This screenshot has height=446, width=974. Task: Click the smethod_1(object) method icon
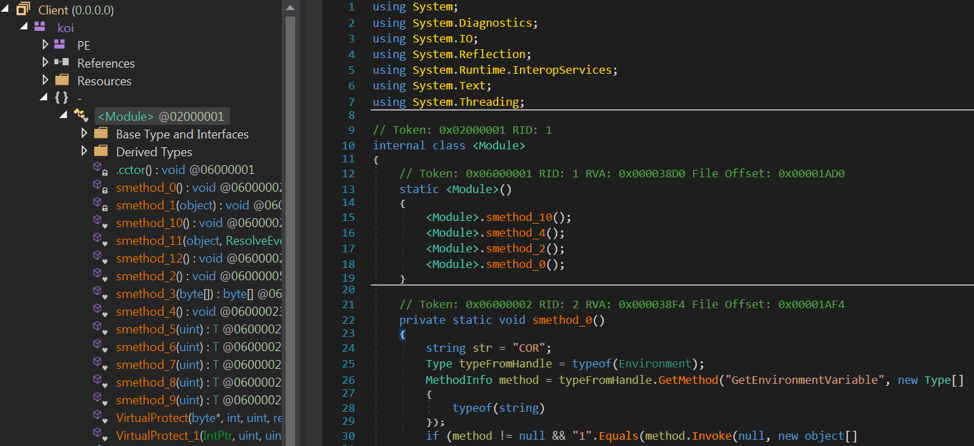(x=100, y=205)
